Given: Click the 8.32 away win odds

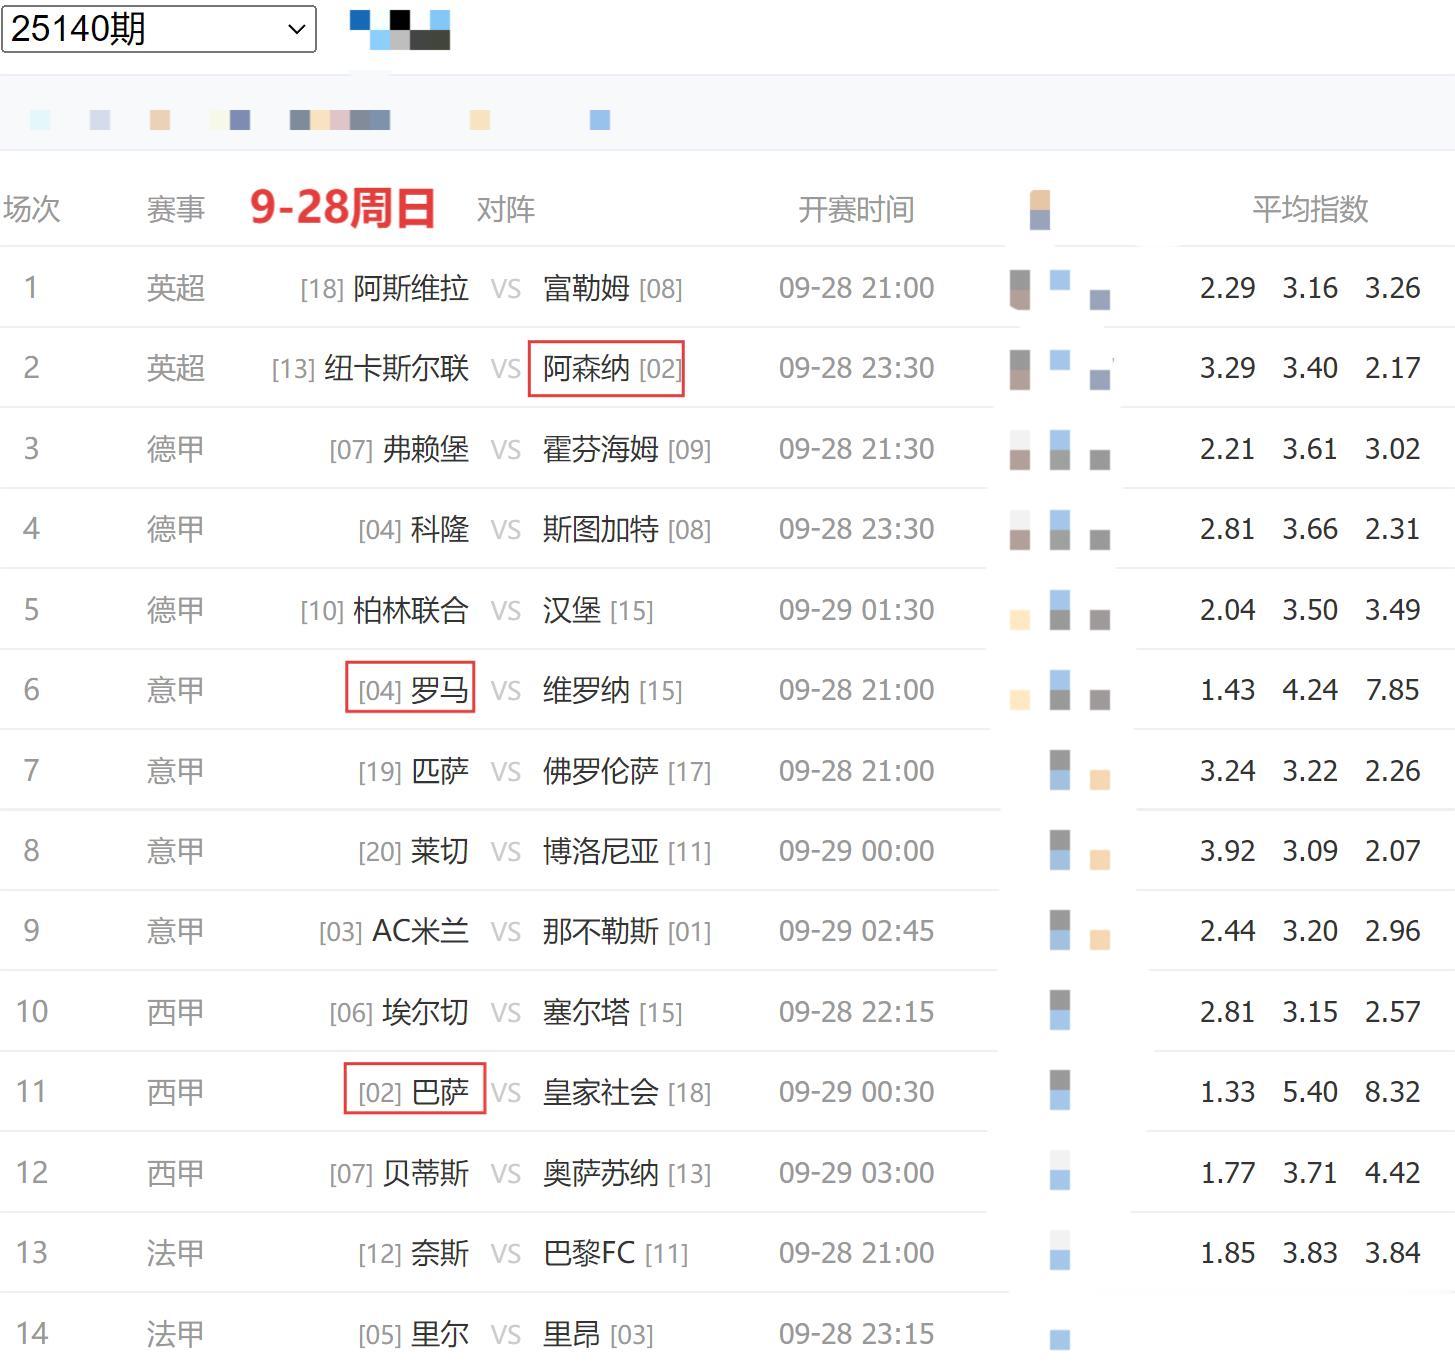Looking at the screenshot, I should 1392,1092.
